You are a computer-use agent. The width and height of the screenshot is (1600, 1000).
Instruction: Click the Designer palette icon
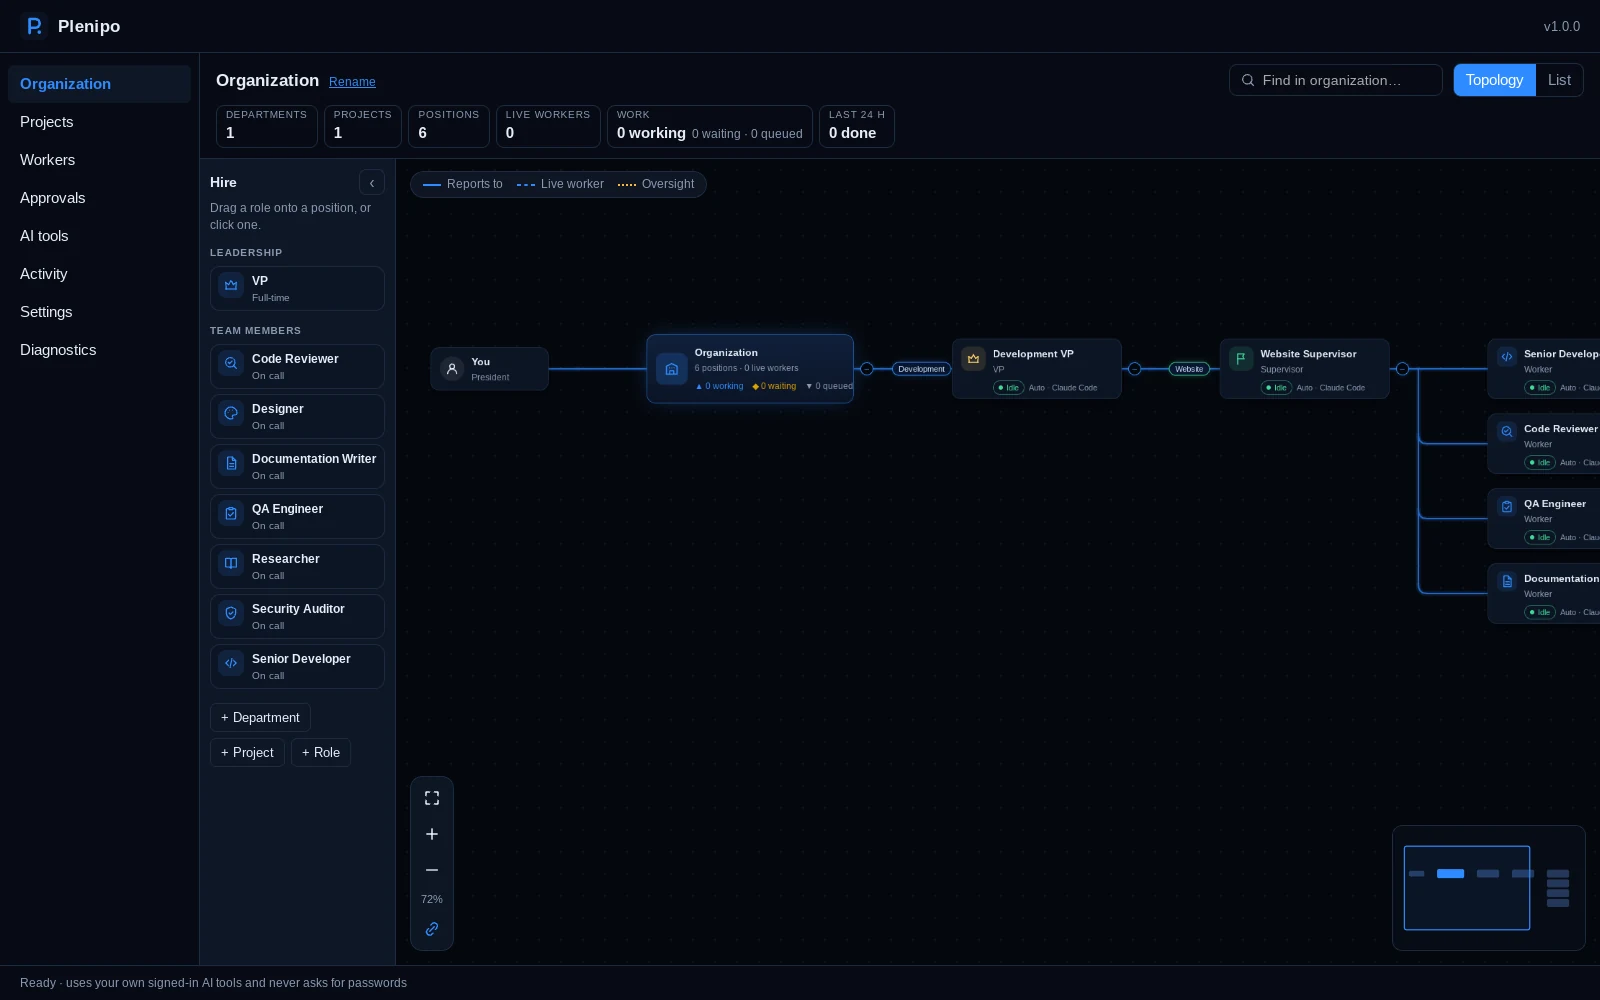pos(231,413)
